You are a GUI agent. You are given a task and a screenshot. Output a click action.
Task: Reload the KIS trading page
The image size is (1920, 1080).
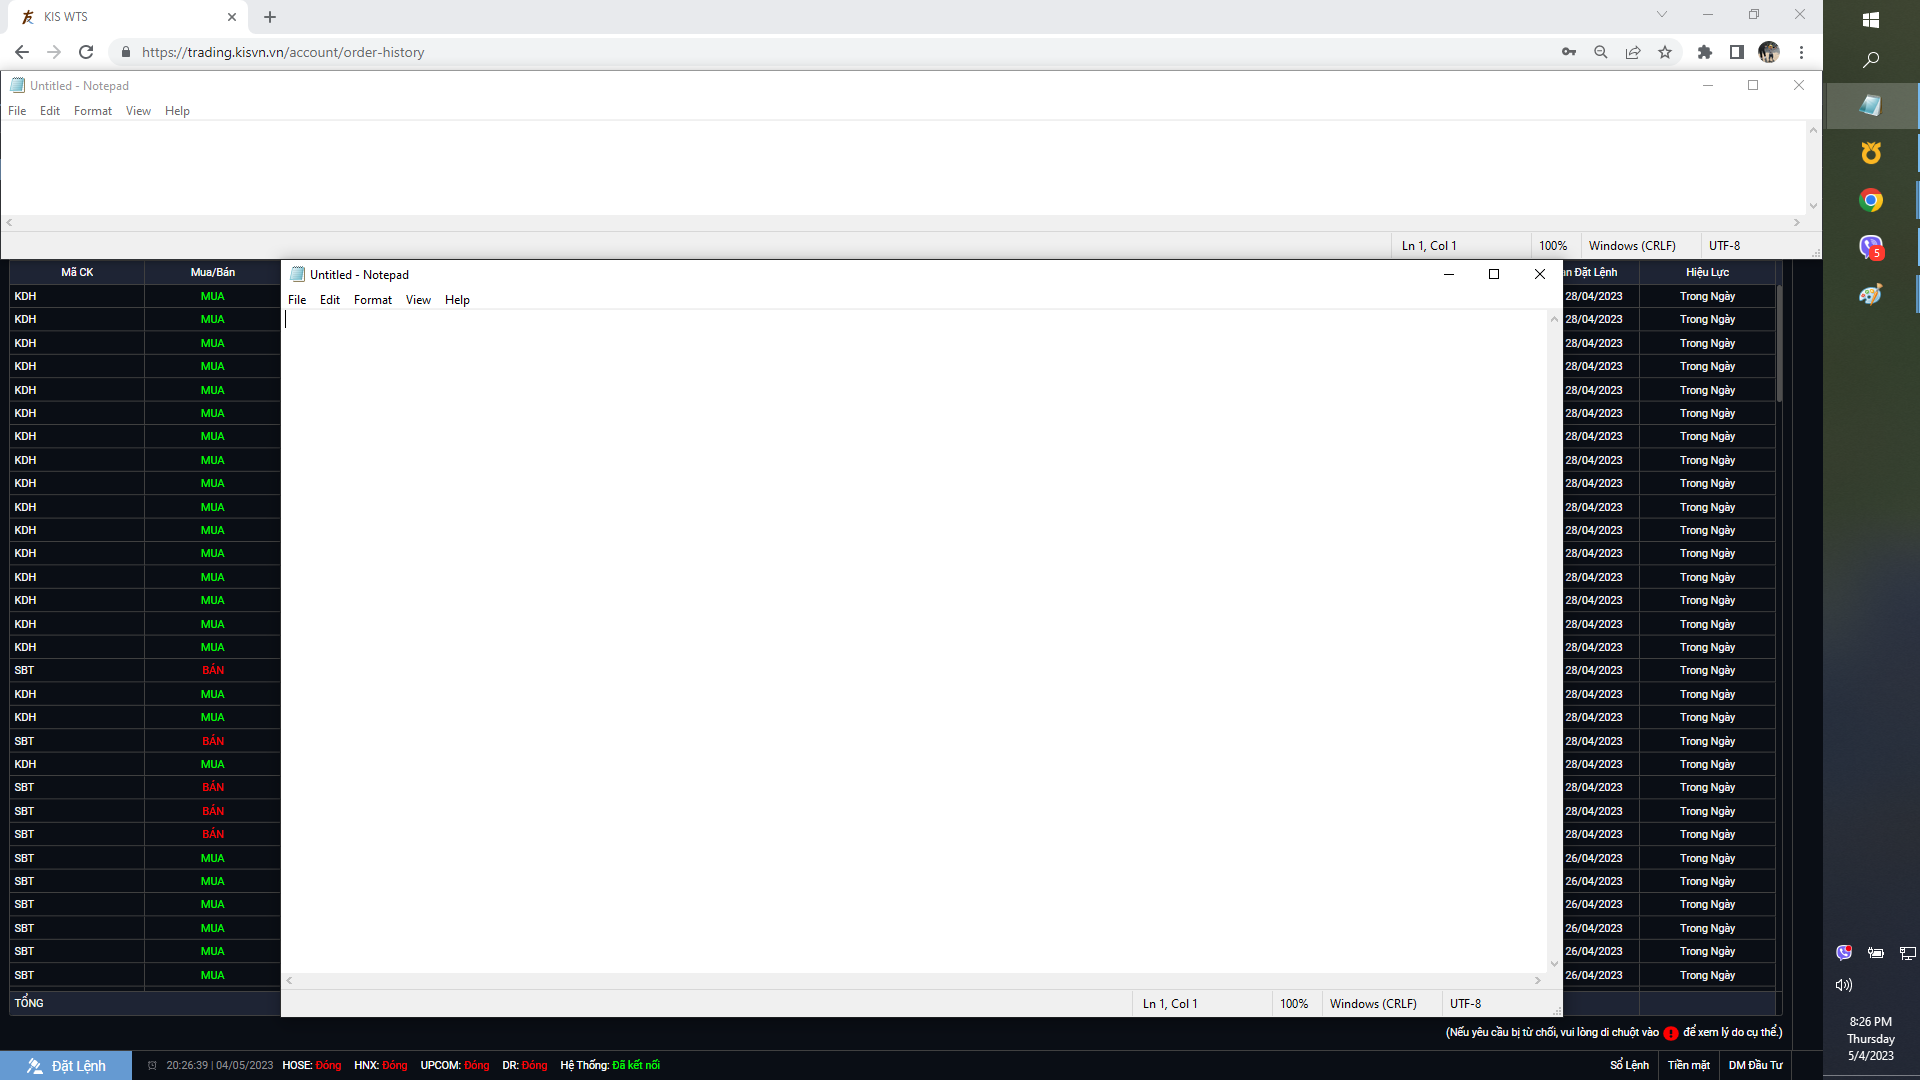click(x=86, y=52)
